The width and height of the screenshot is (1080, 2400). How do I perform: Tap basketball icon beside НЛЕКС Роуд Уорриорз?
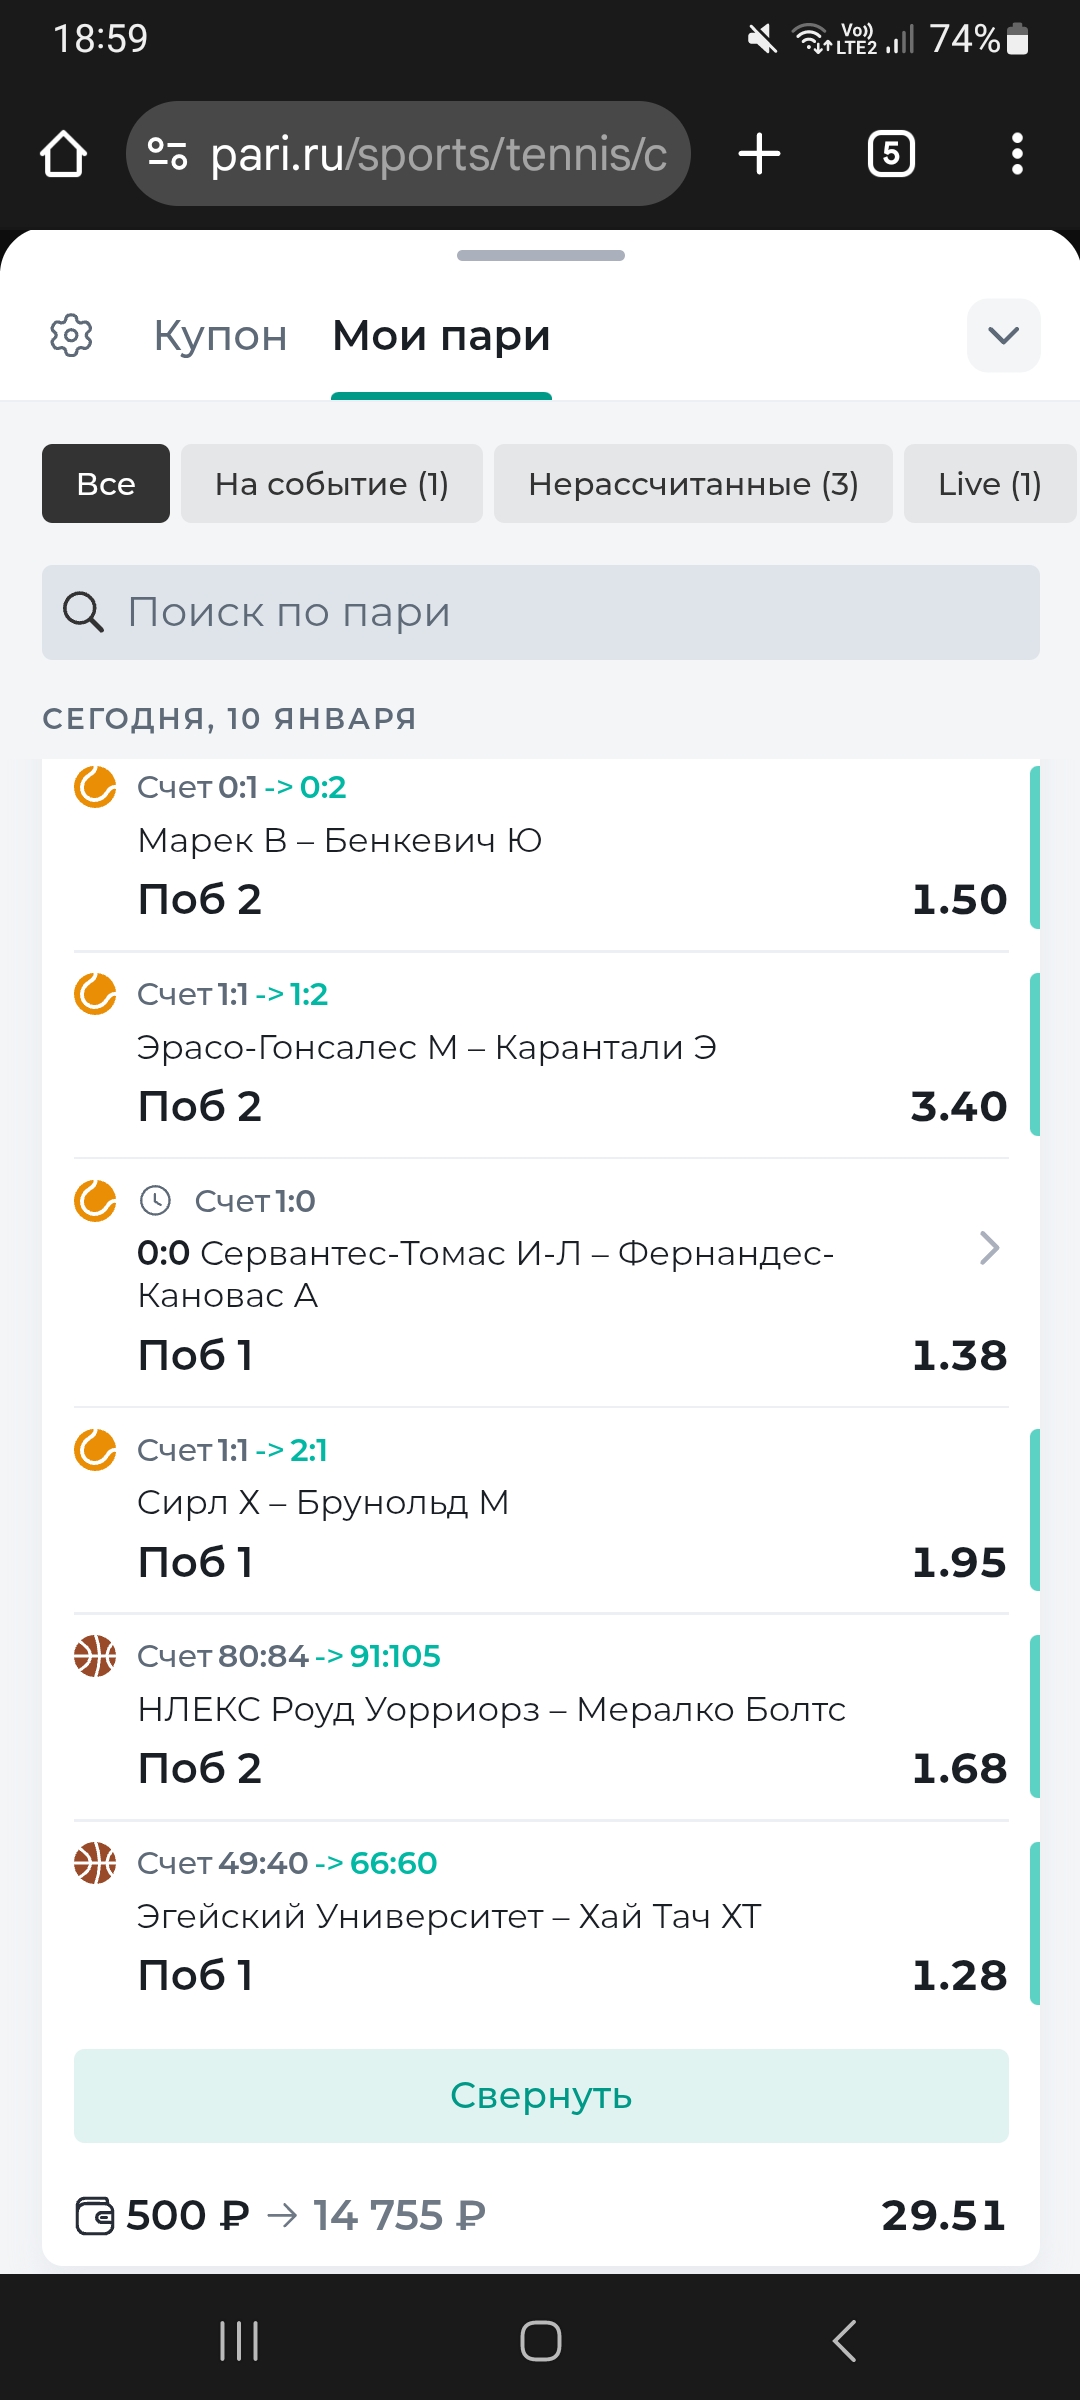click(x=95, y=1655)
